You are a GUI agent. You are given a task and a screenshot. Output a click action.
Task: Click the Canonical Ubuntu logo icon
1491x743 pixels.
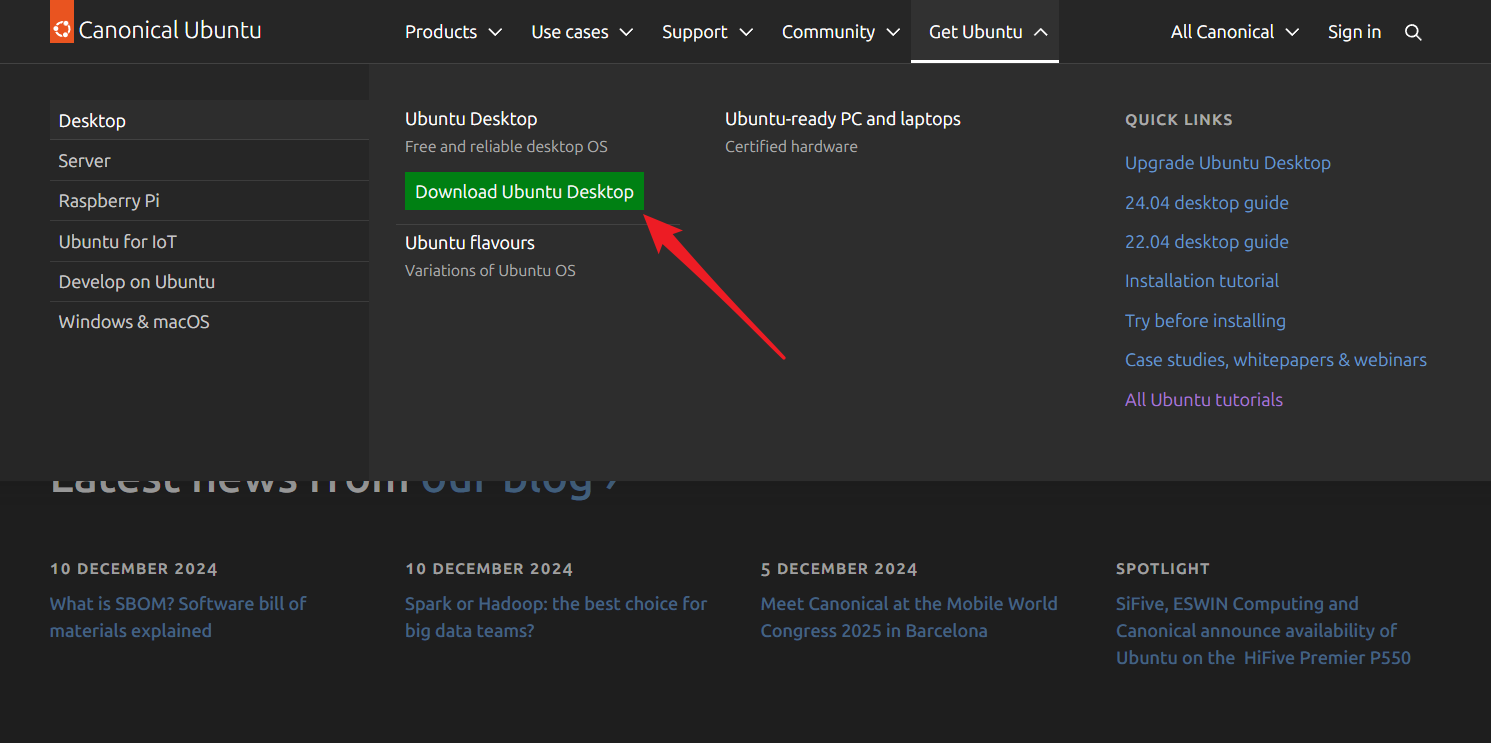point(62,23)
